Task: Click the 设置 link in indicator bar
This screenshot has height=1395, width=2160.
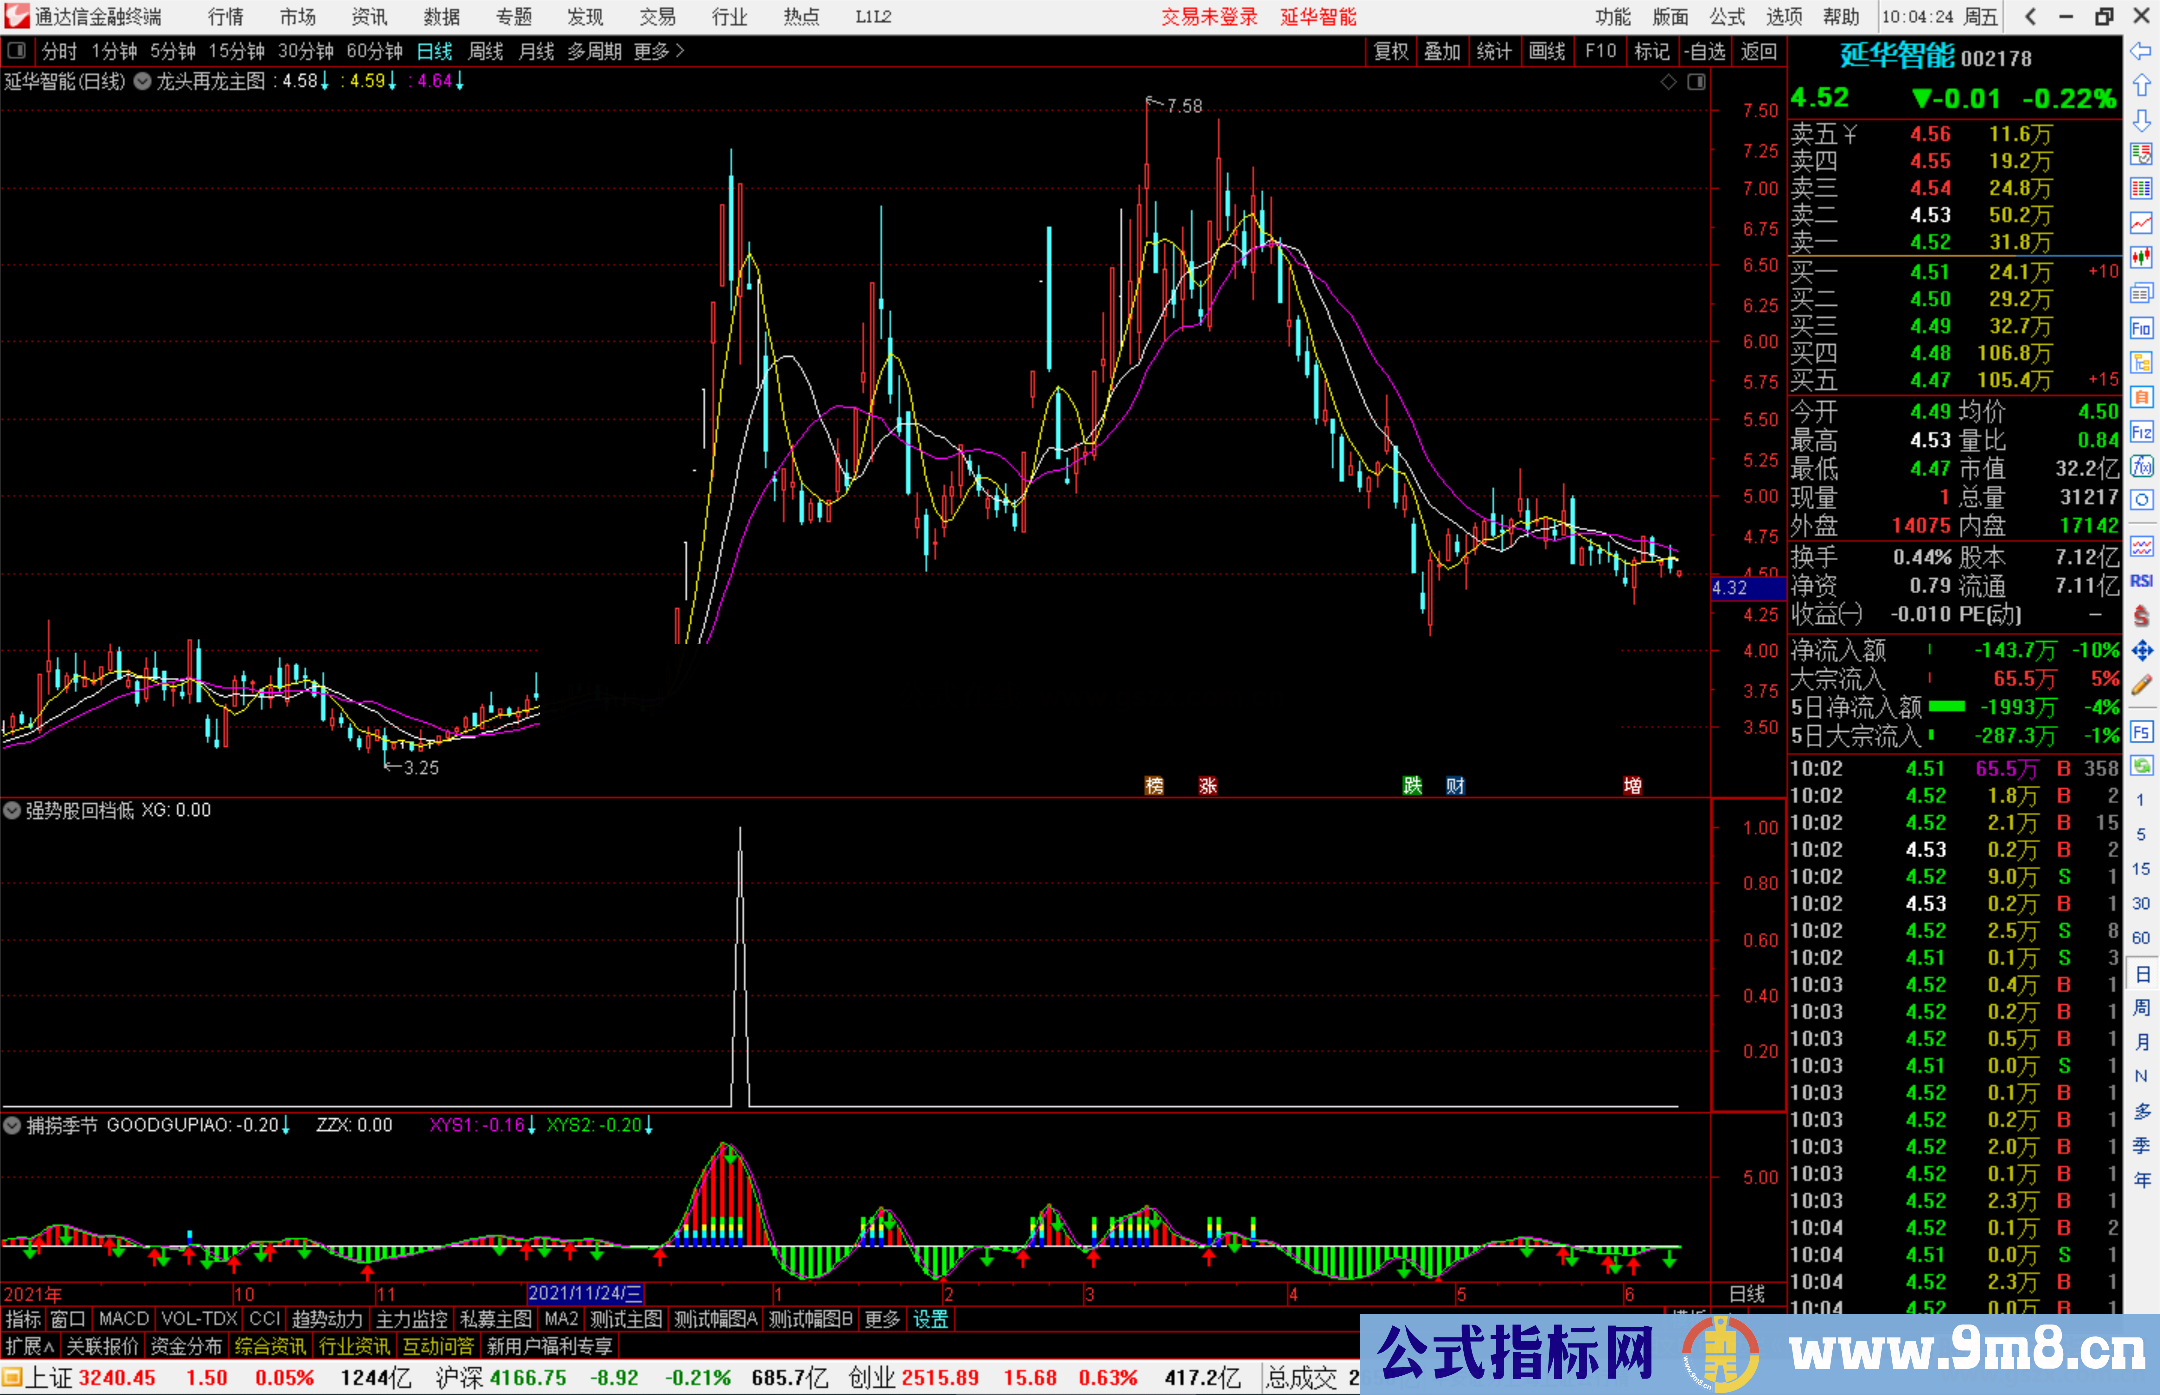Action: point(930,1319)
